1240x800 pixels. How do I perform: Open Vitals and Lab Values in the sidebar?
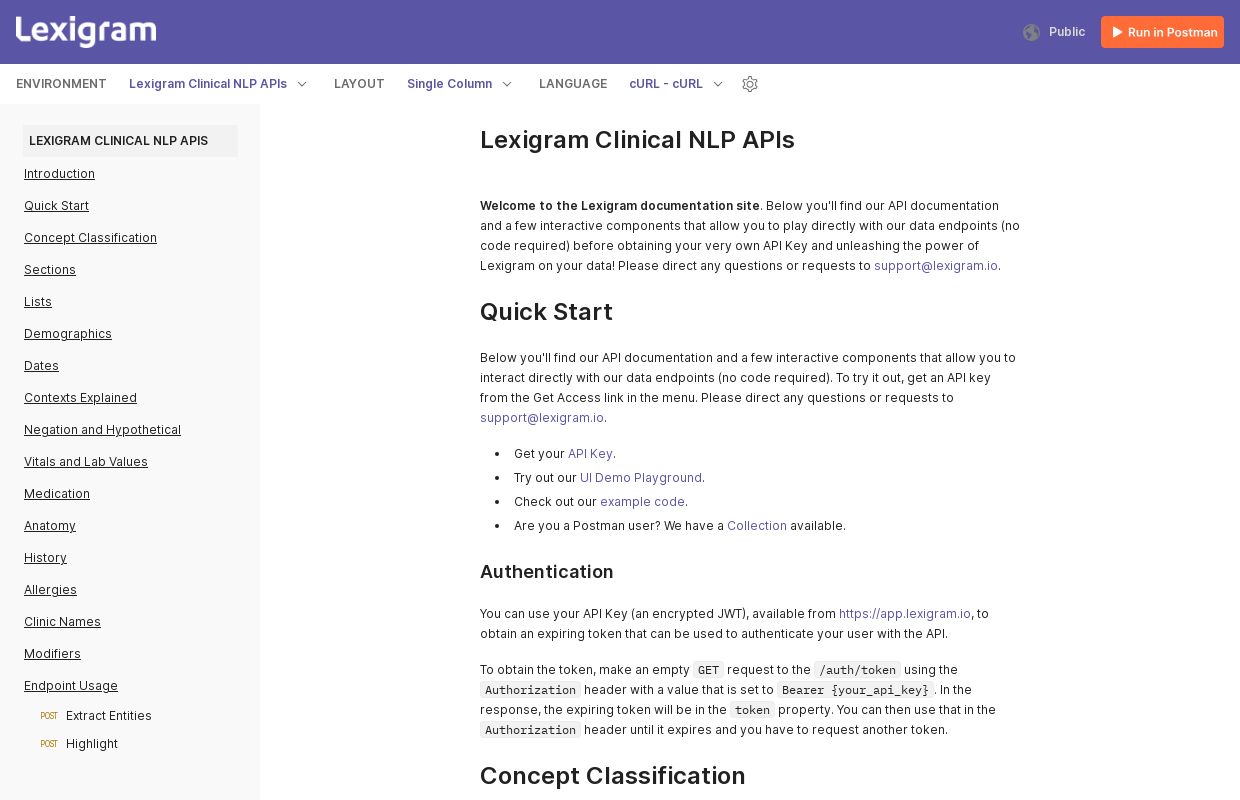point(86,462)
